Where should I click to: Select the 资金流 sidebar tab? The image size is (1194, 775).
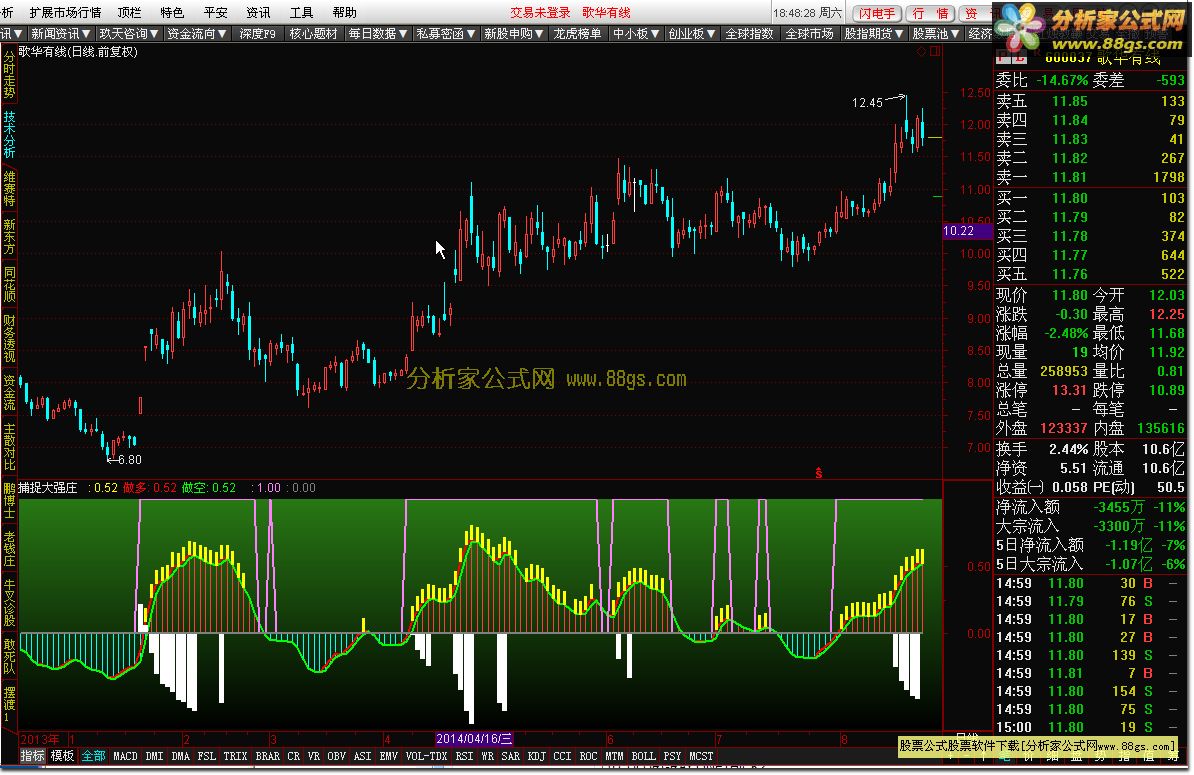pyautogui.click(x=9, y=392)
